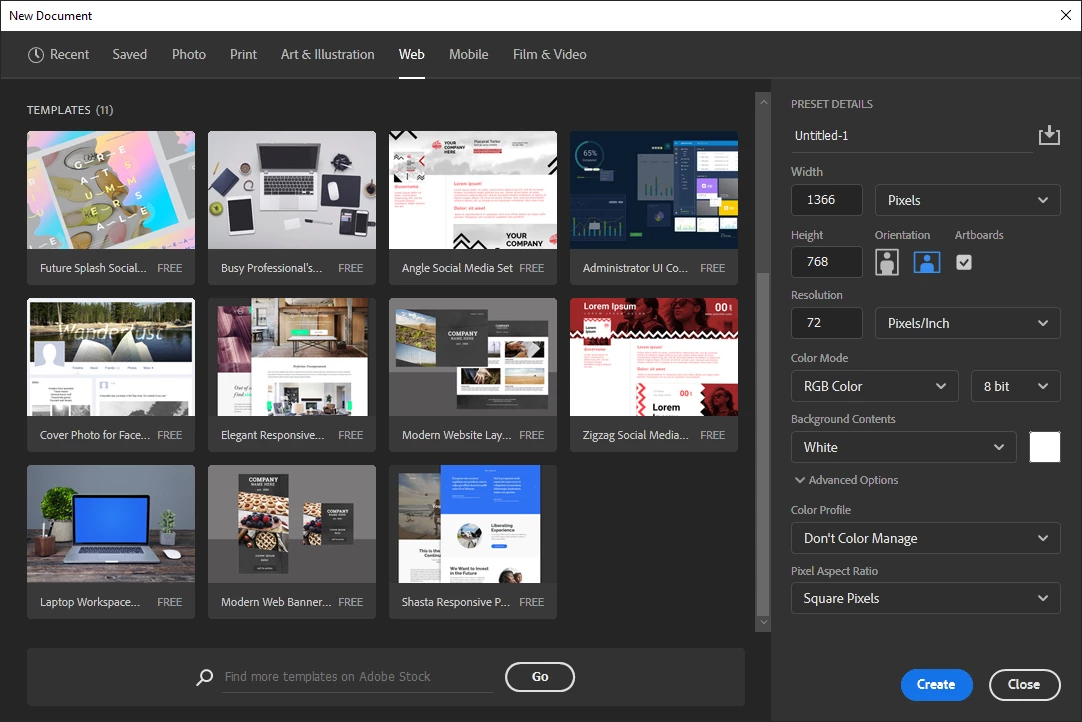
Task: Click the Create button
Action: [x=936, y=685]
